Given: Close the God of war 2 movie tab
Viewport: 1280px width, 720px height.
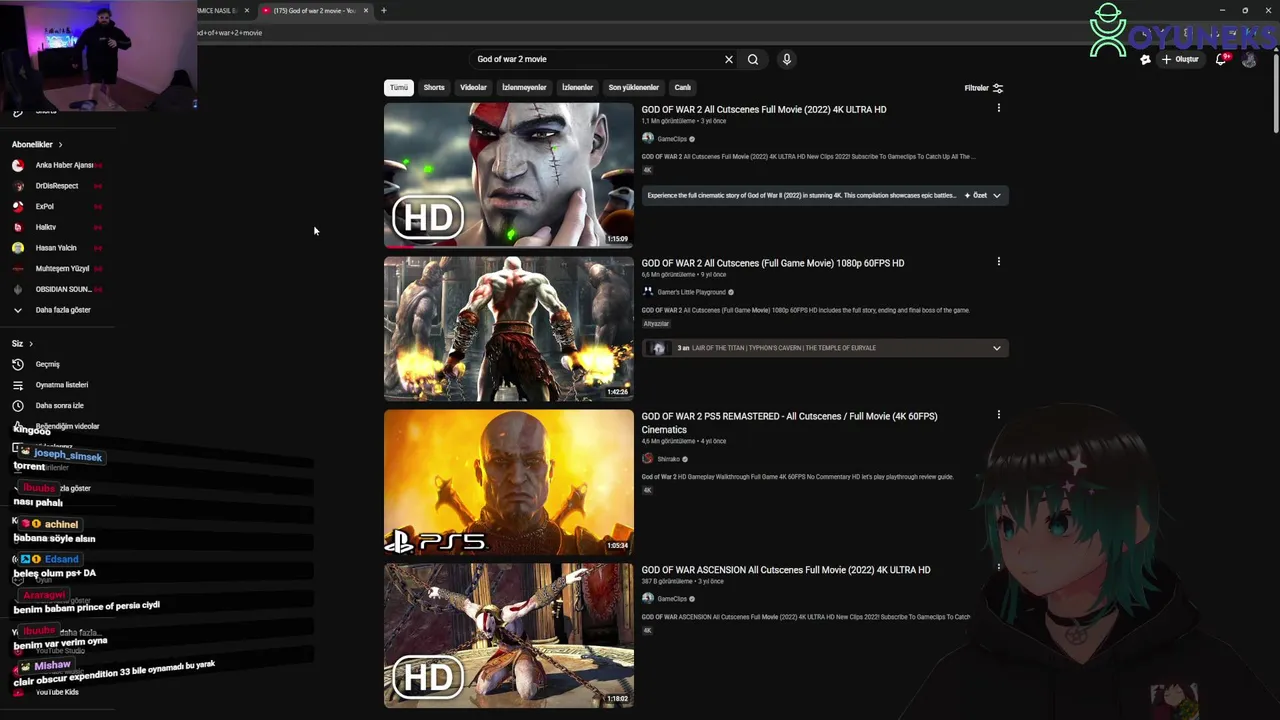Looking at the screenshot, I should pos(366,11).
